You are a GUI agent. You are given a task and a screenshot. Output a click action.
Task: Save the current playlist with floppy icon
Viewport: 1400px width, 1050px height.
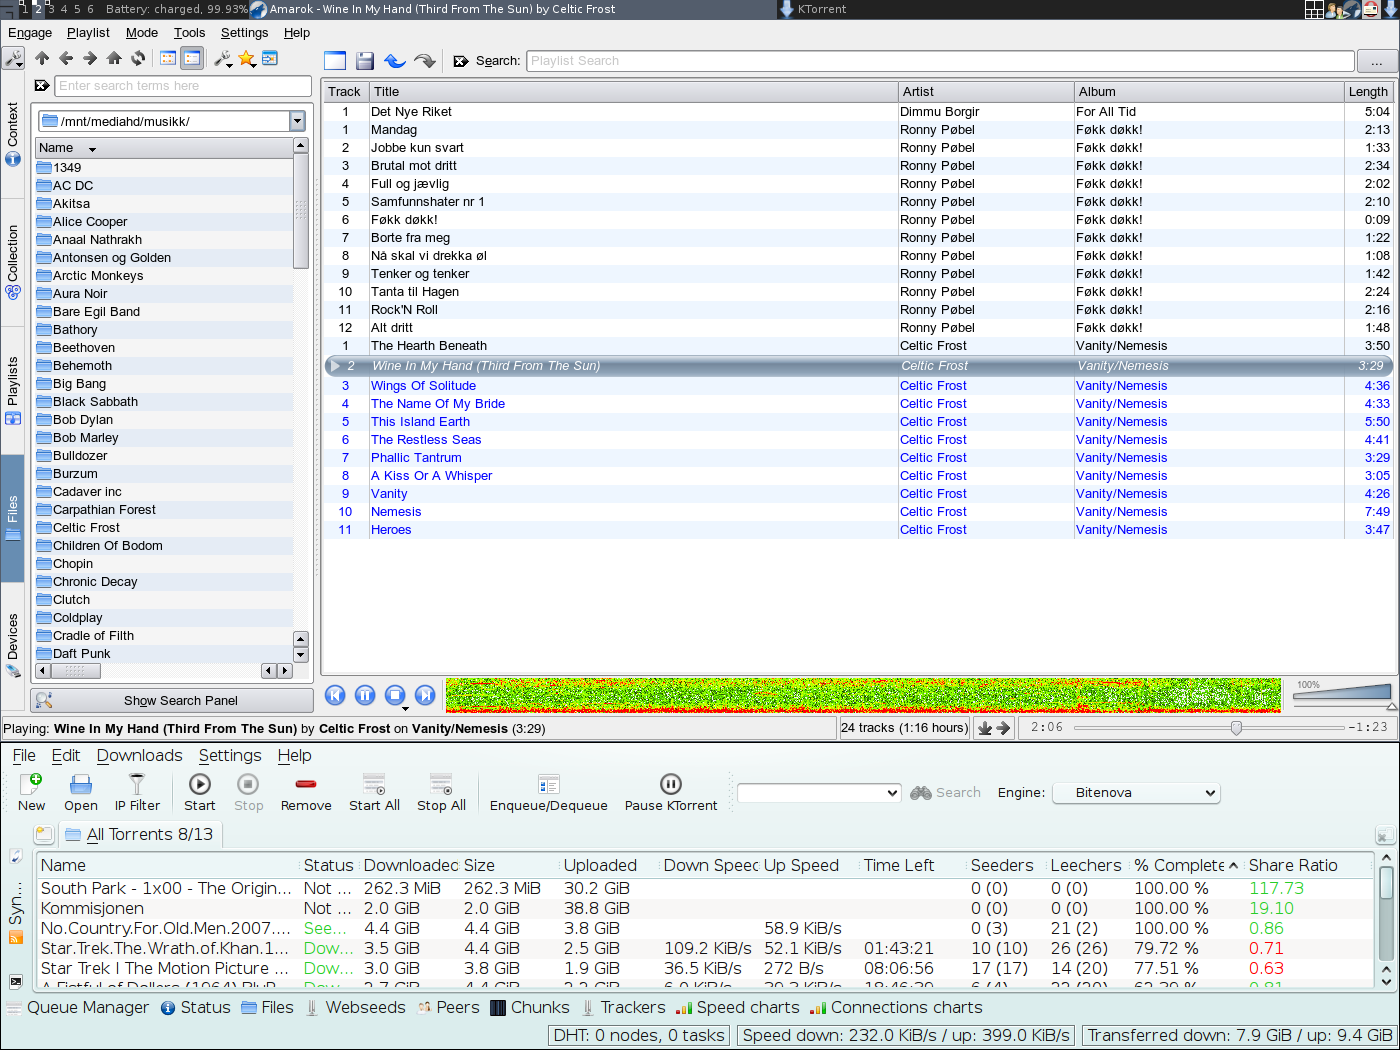pyautogui.click(x=365, y=61)
